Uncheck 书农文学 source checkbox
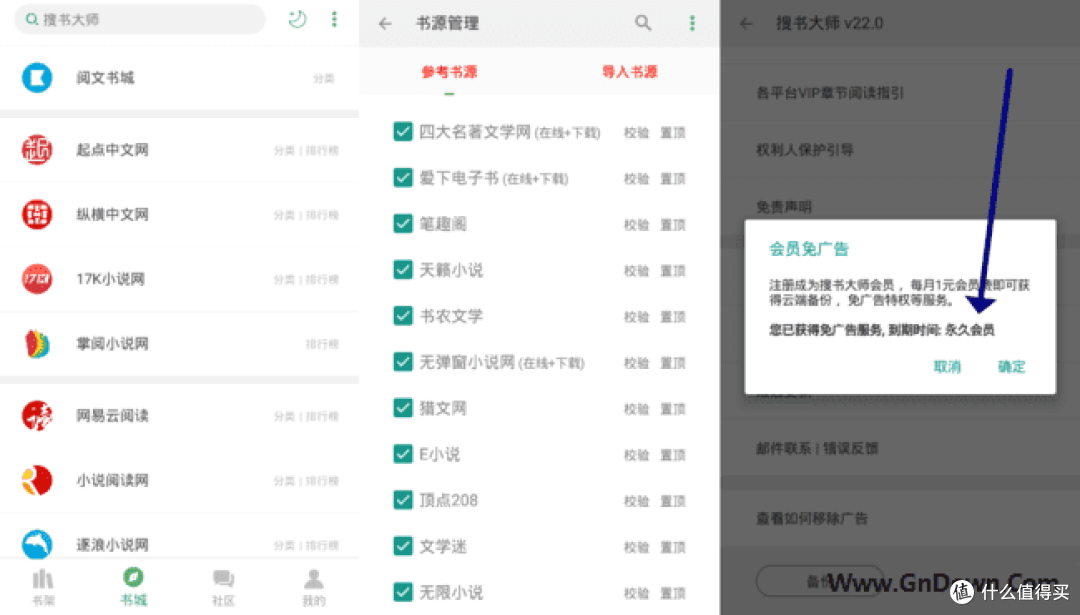This screenshot has width=1080, height=615. 403,316
